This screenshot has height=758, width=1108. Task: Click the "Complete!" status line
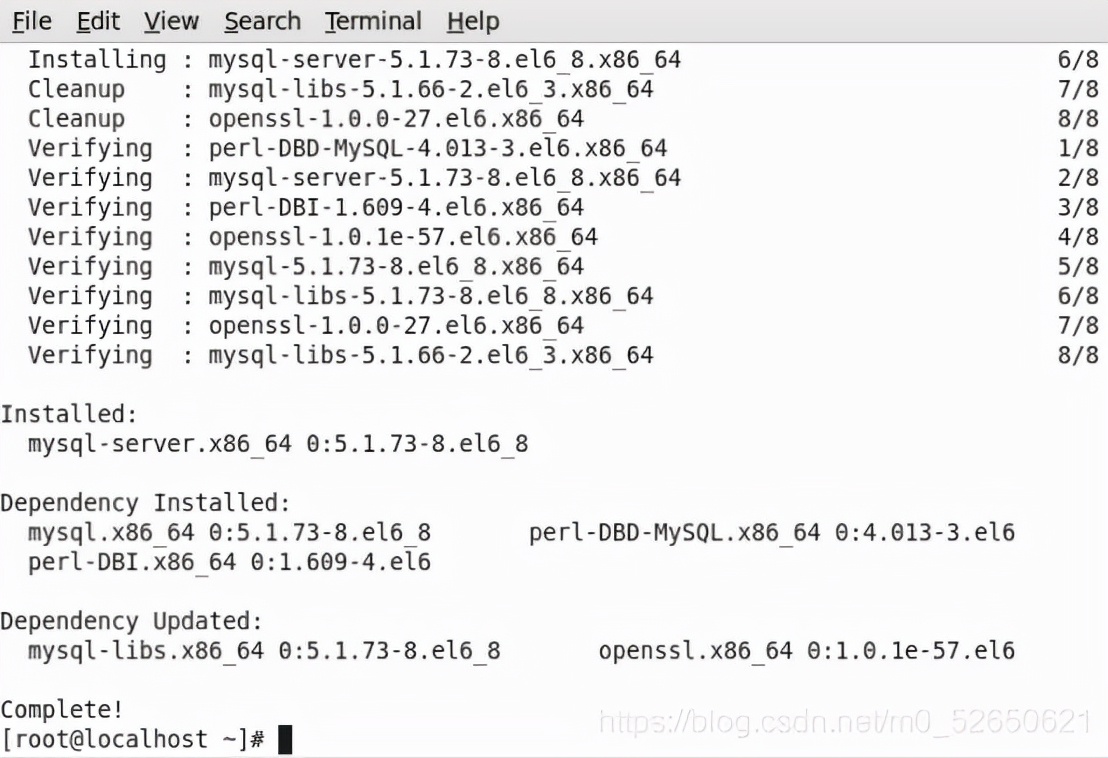62,710
